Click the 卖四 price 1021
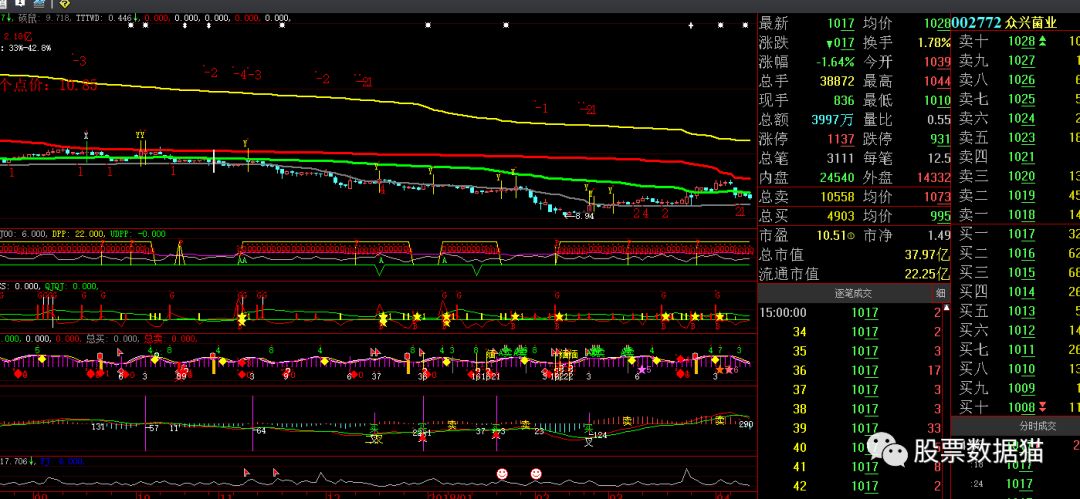1080x499 pixels. 1021,157
